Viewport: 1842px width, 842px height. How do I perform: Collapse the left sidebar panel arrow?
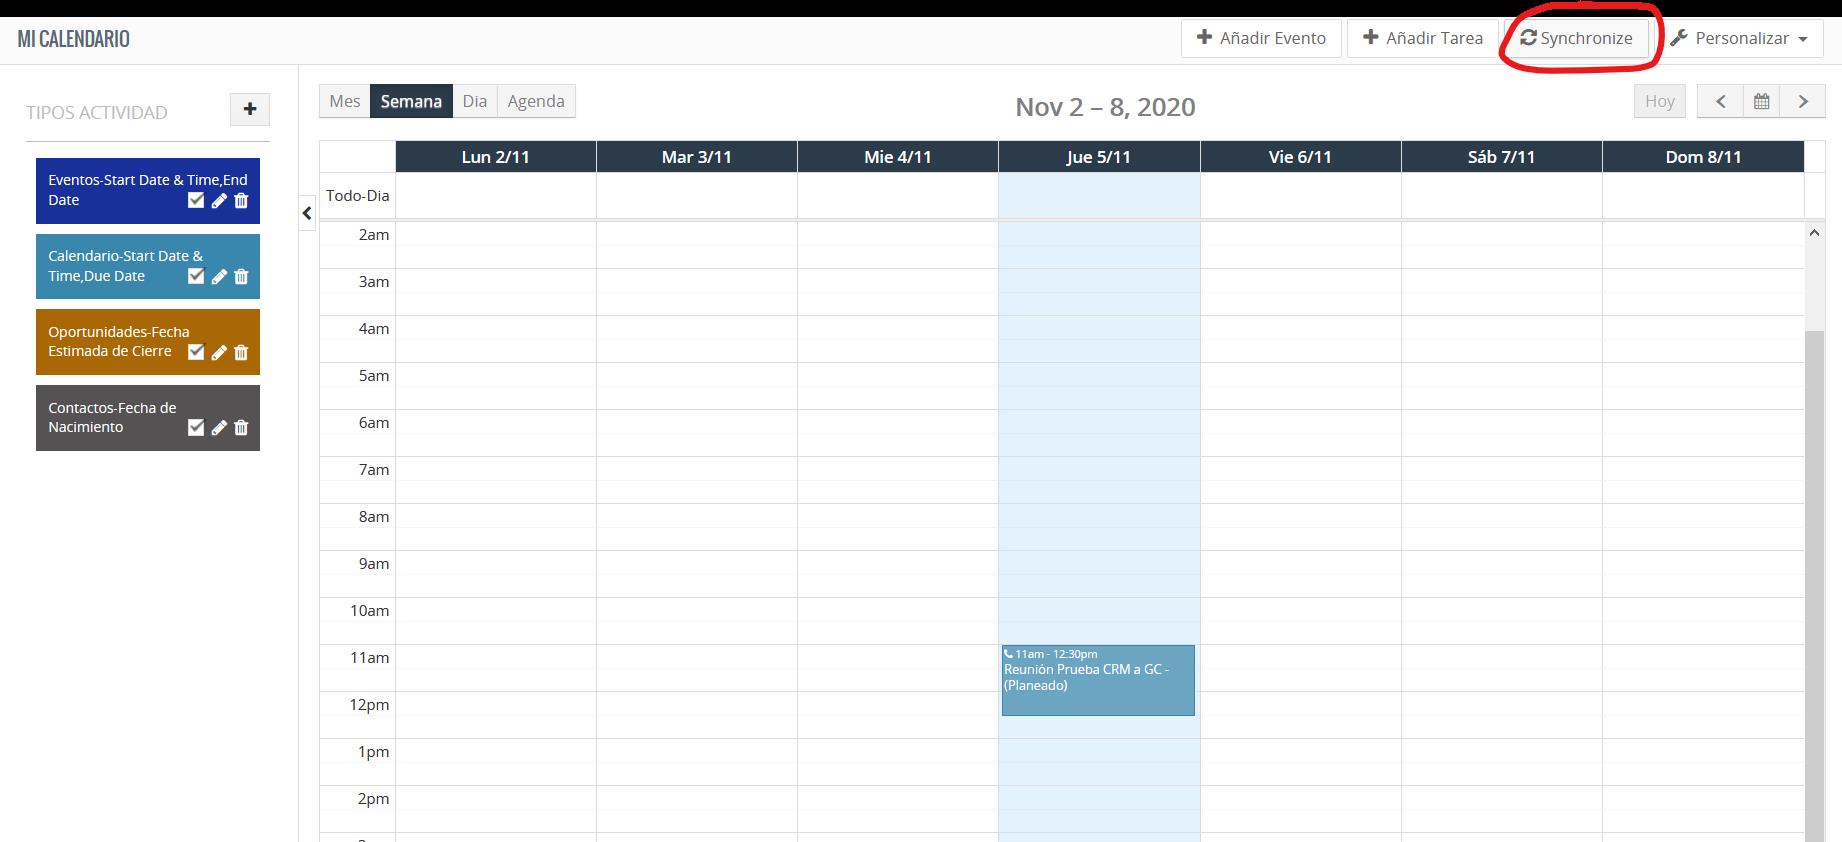[307, 213]
